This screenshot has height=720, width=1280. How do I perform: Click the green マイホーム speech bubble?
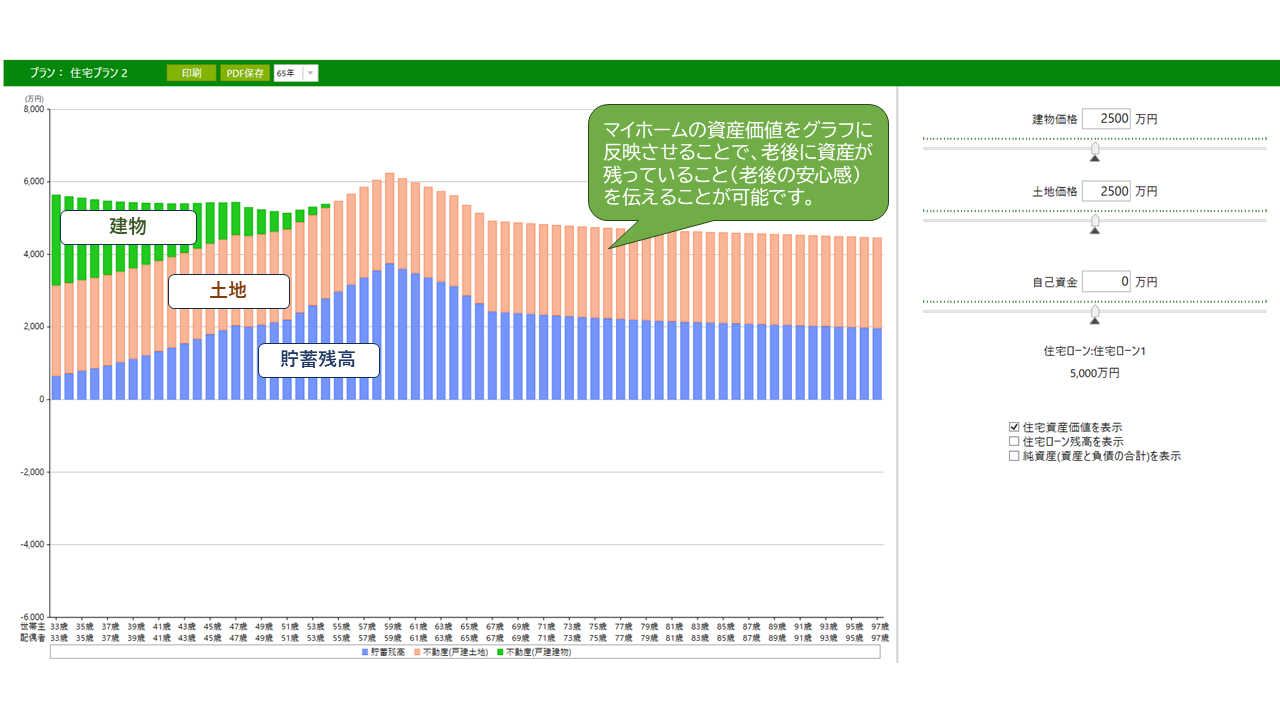(738, 164)
